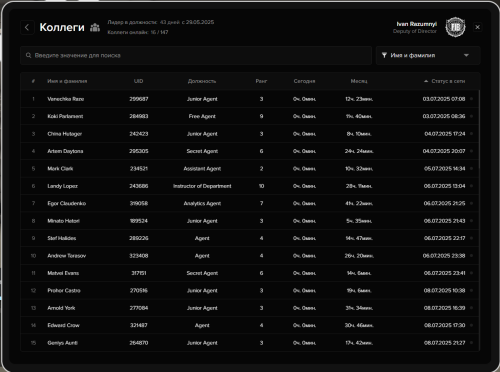The width and height of the screenshot is (500, 372).
Task: Click Venechka Raze's offline status dot
Action: click(471, 99)
